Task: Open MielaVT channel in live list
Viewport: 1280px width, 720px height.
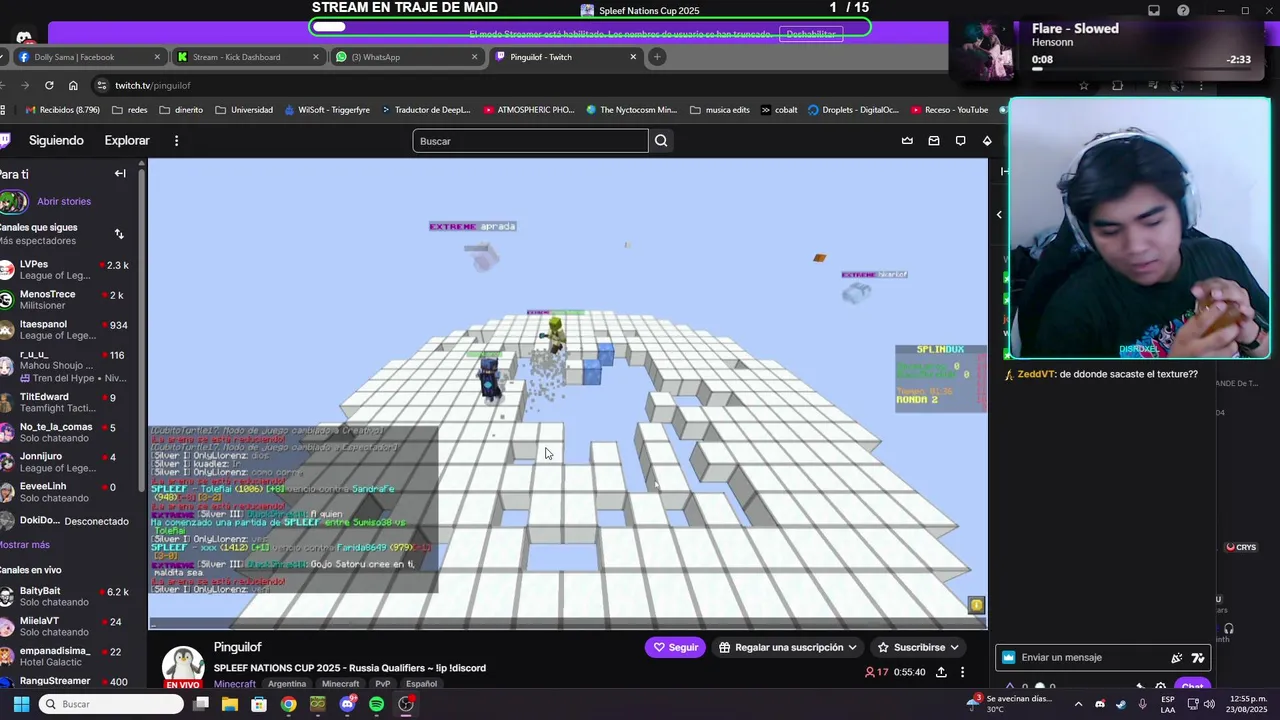Action: coord(65,627)
